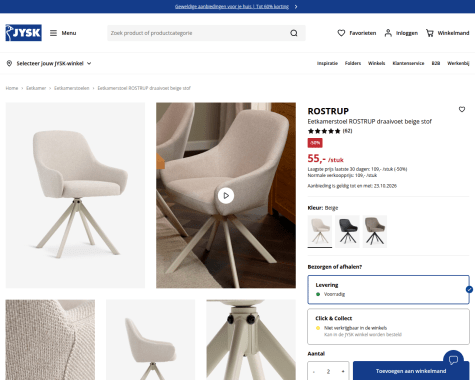Click the arrow in top promo banner
Viewport: 475px width, 380px height.
(296, 7)
